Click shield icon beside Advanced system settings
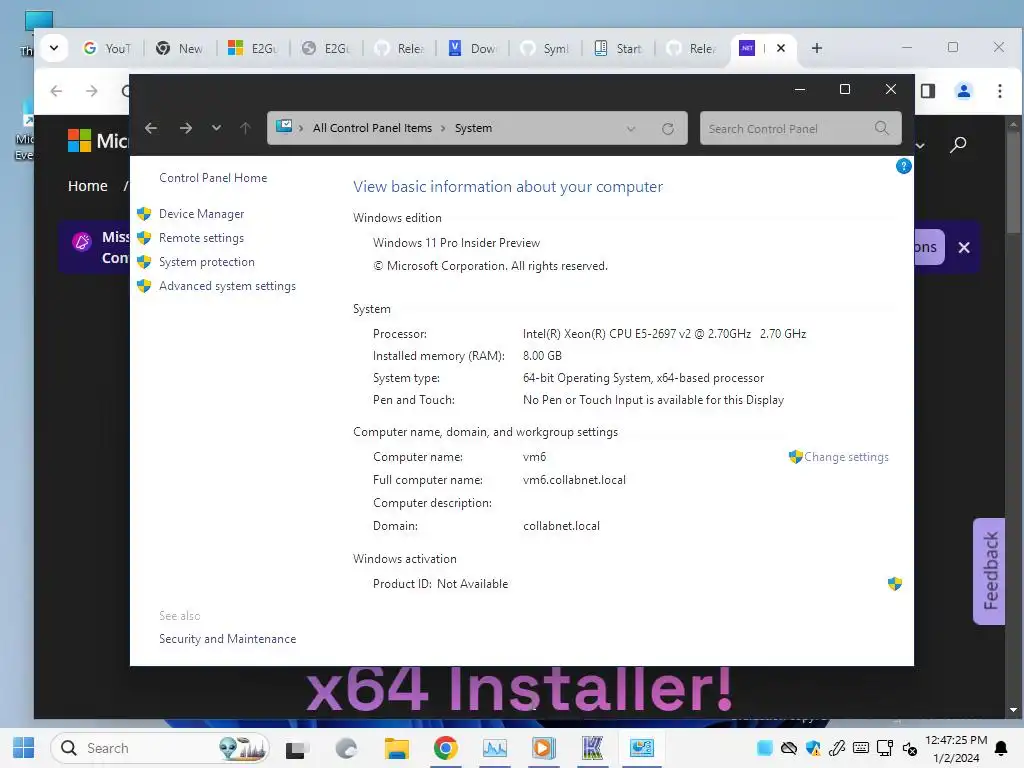Screen dimensions: 1024x768 pyautogui.click(x=144, y=286)
